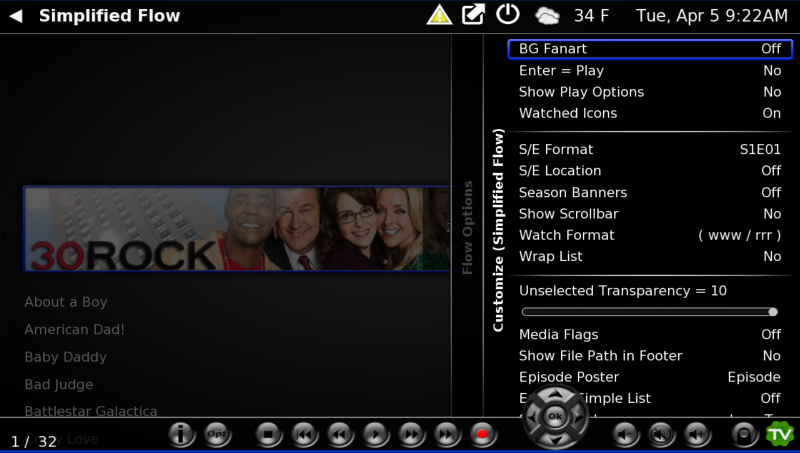The image size is (800, 453).
Task: Click the 34 F temperature readout
Action: coord(591,16)
